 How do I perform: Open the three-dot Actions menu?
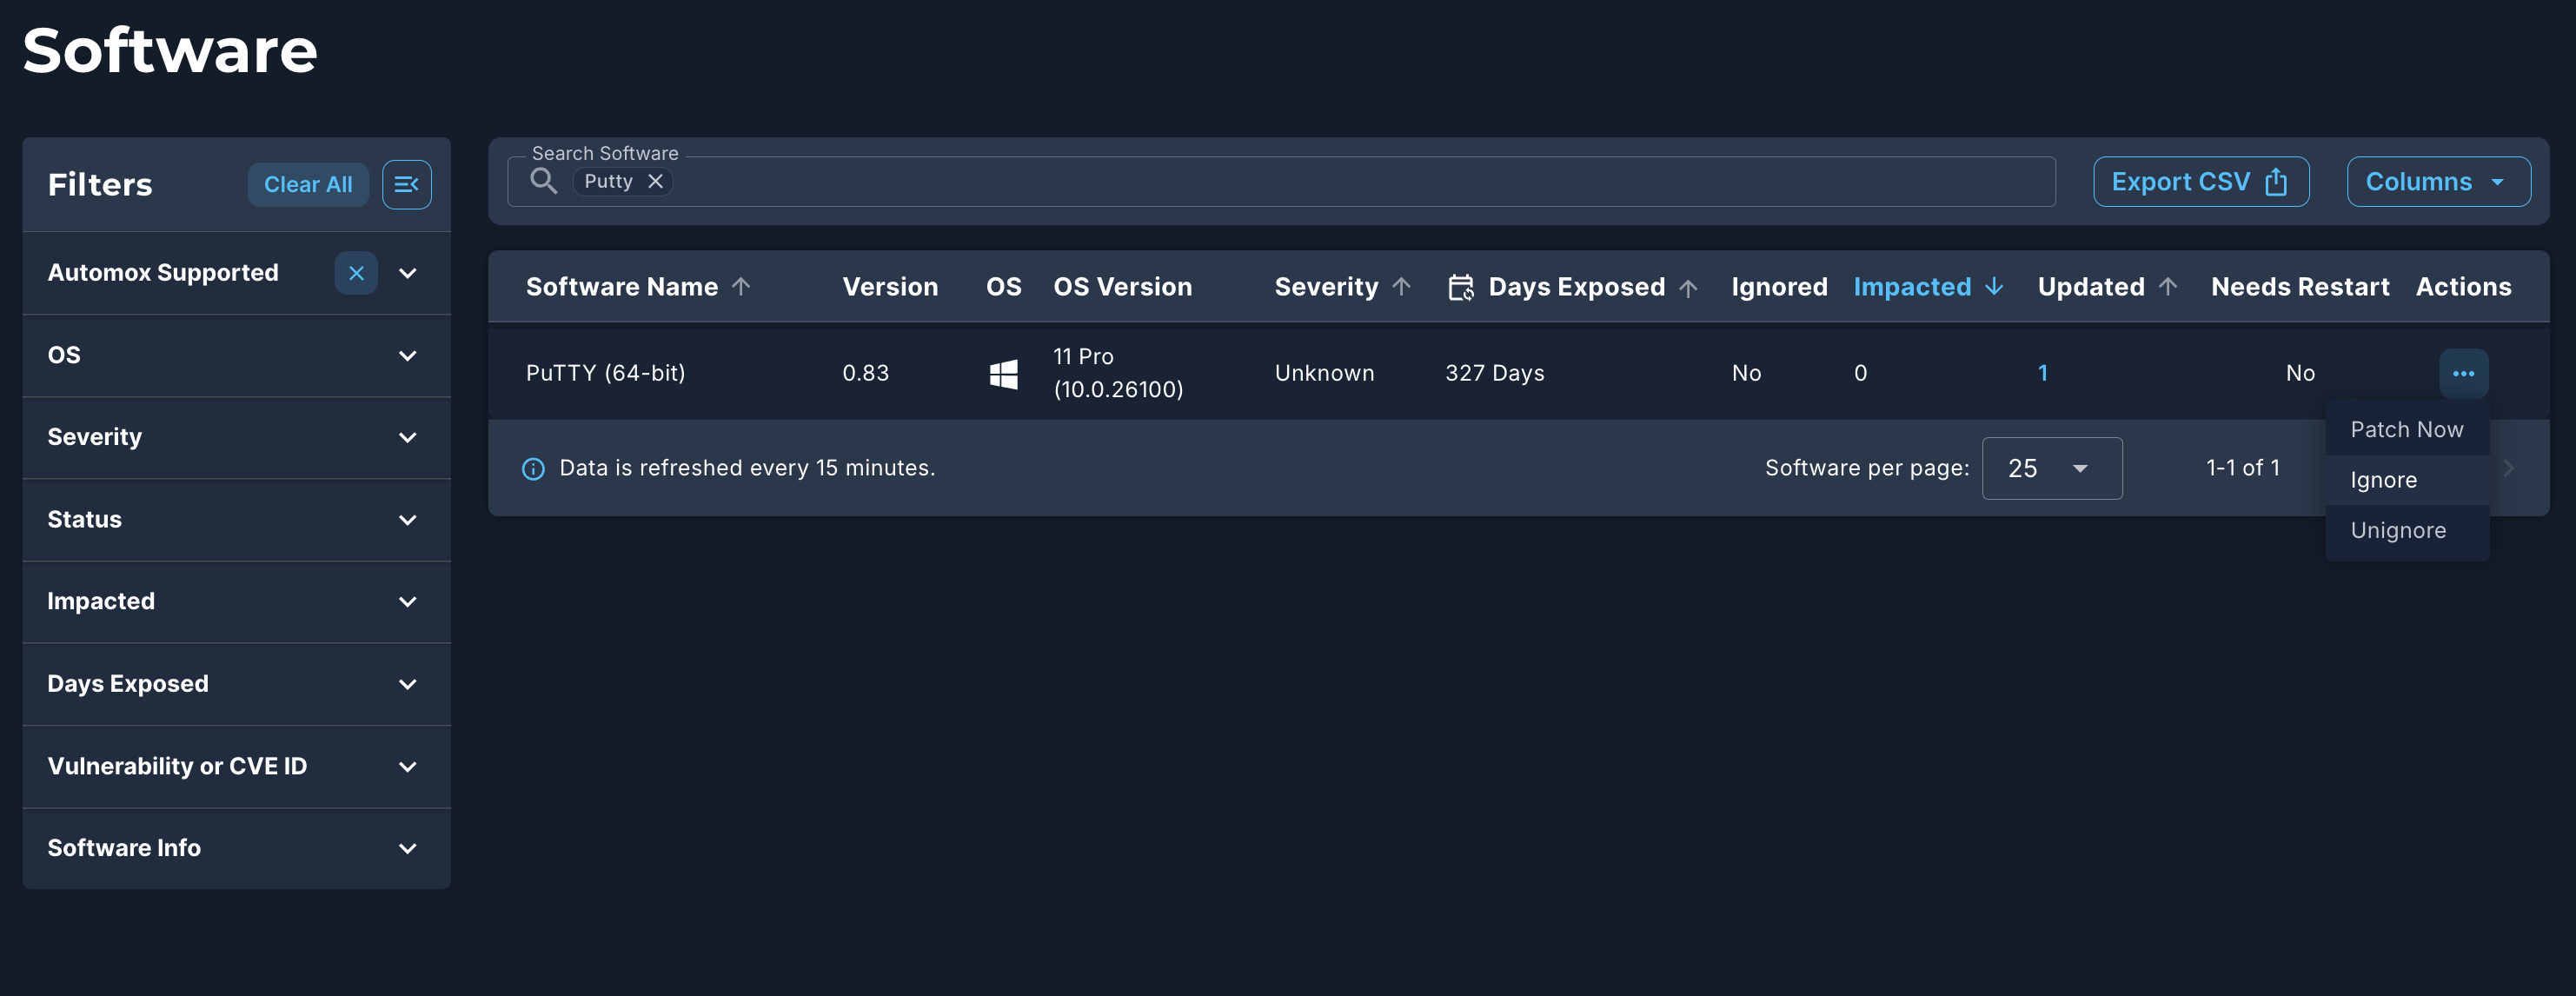(2463, 373)
